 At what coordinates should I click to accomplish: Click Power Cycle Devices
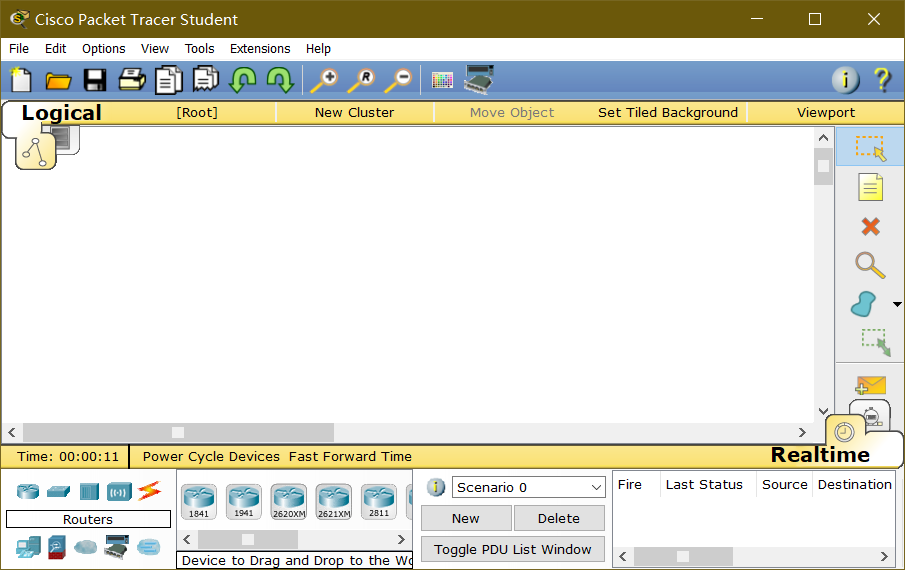click(211, 456)
